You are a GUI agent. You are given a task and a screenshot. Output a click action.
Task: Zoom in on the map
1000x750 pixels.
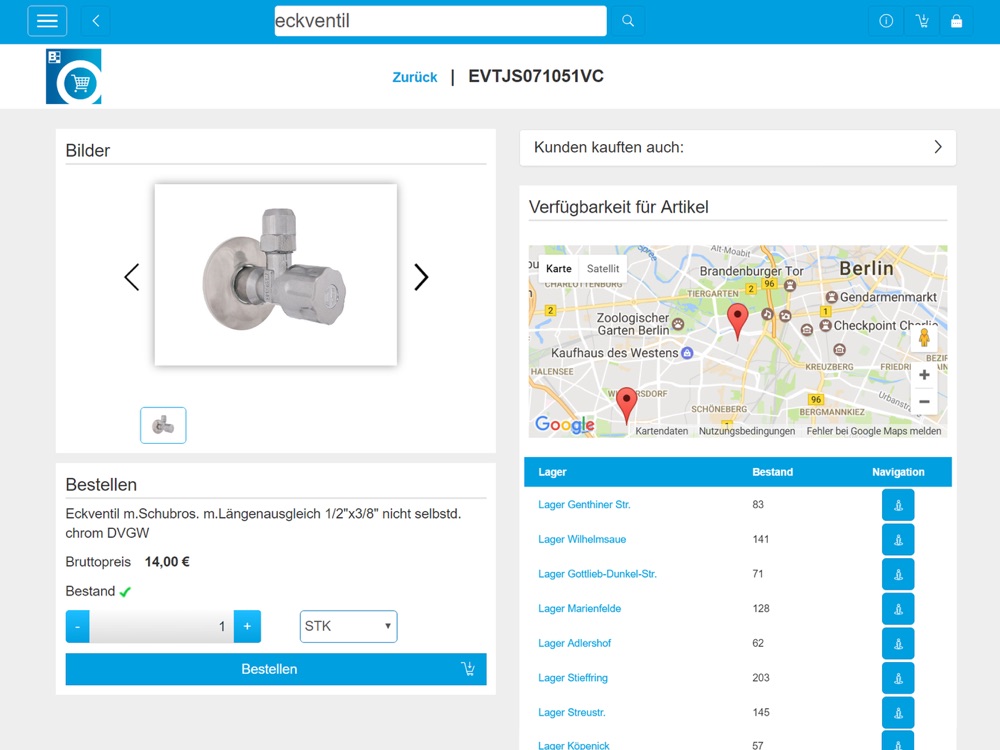click(924, 375)
